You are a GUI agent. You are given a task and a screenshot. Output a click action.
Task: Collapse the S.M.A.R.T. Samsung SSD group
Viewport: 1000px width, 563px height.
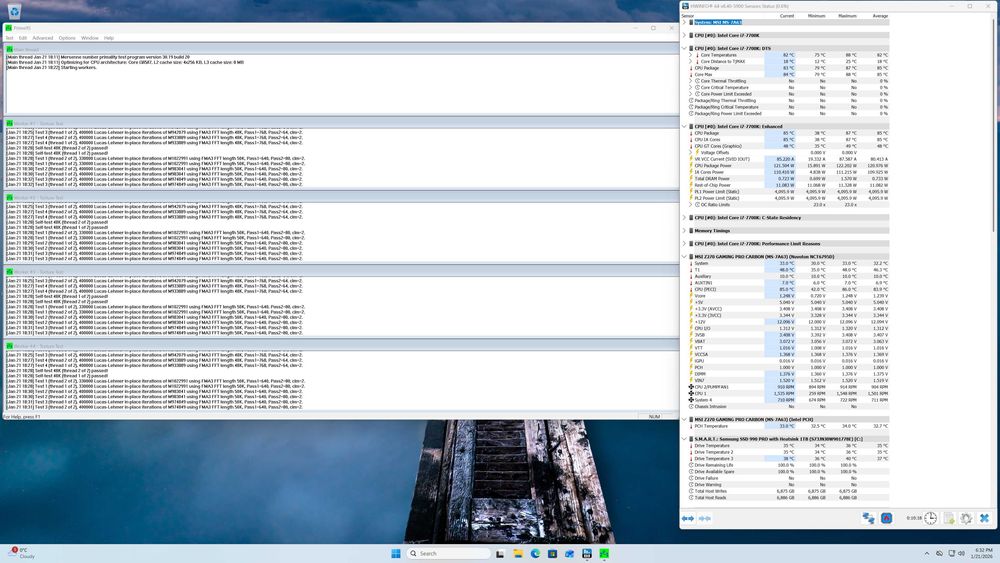(684, 439)
